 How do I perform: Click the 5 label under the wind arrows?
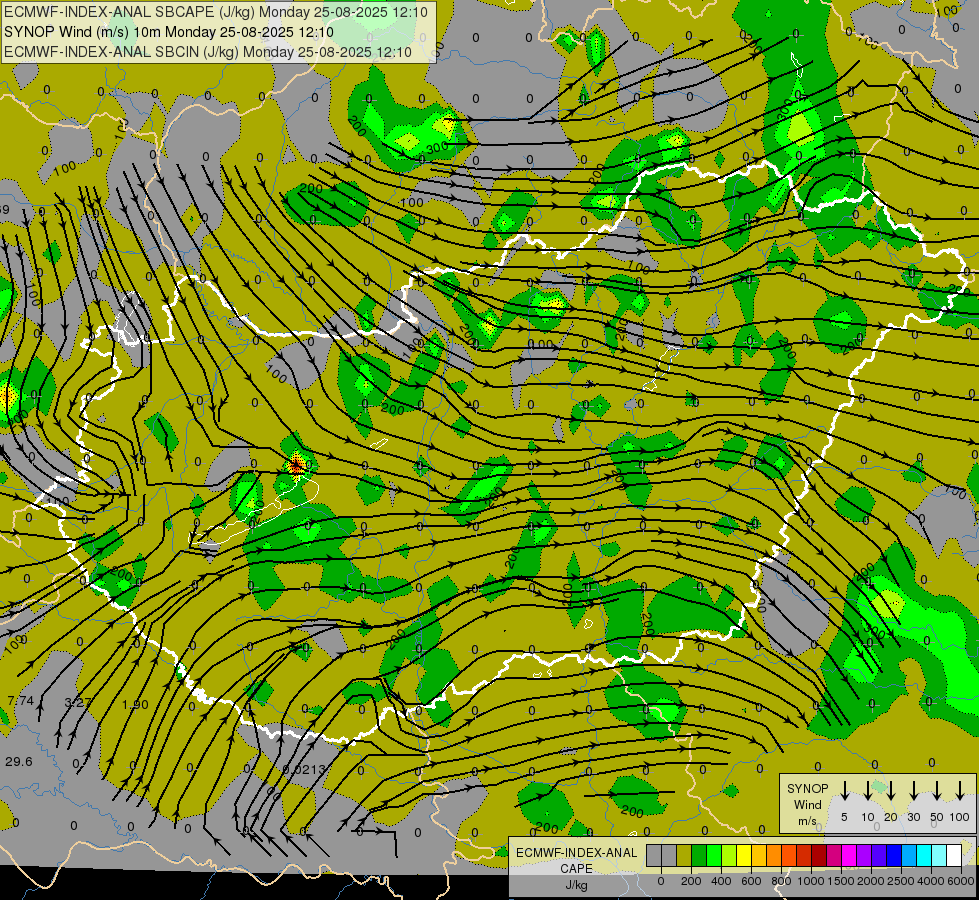pyautogui.click(x=844, y=817)
